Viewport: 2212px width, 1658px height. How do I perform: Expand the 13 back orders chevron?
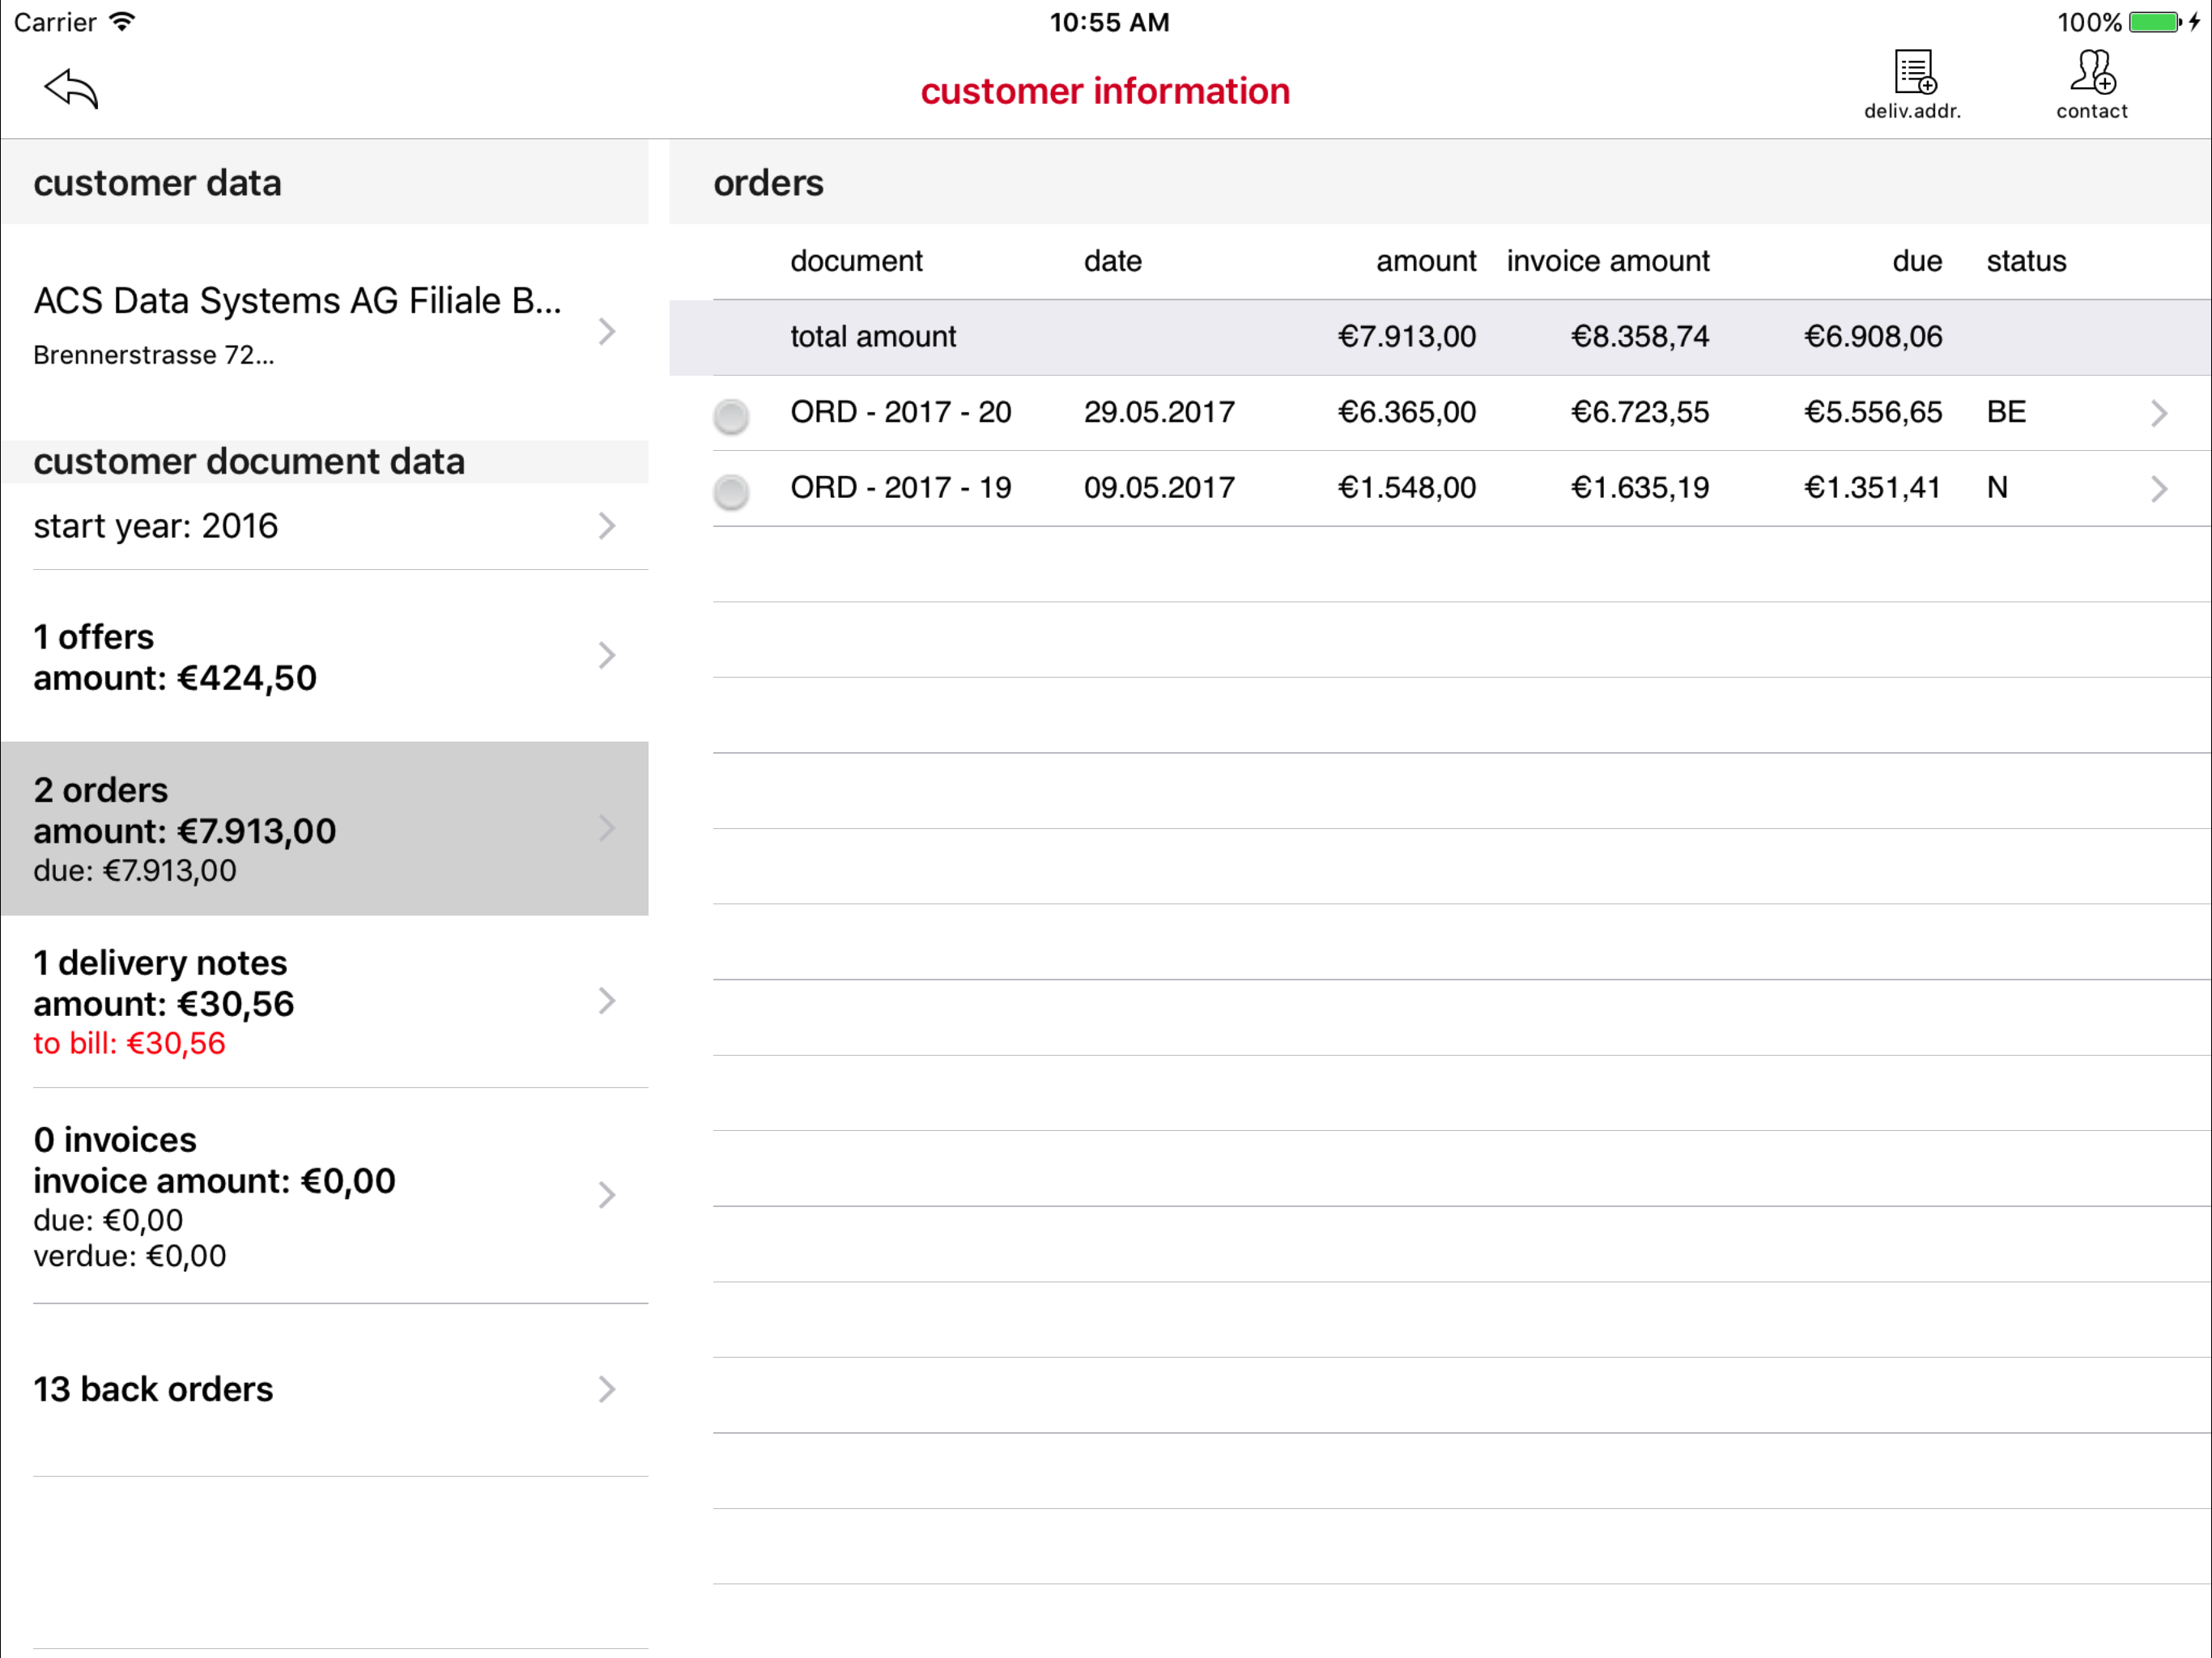[607, 1389]
